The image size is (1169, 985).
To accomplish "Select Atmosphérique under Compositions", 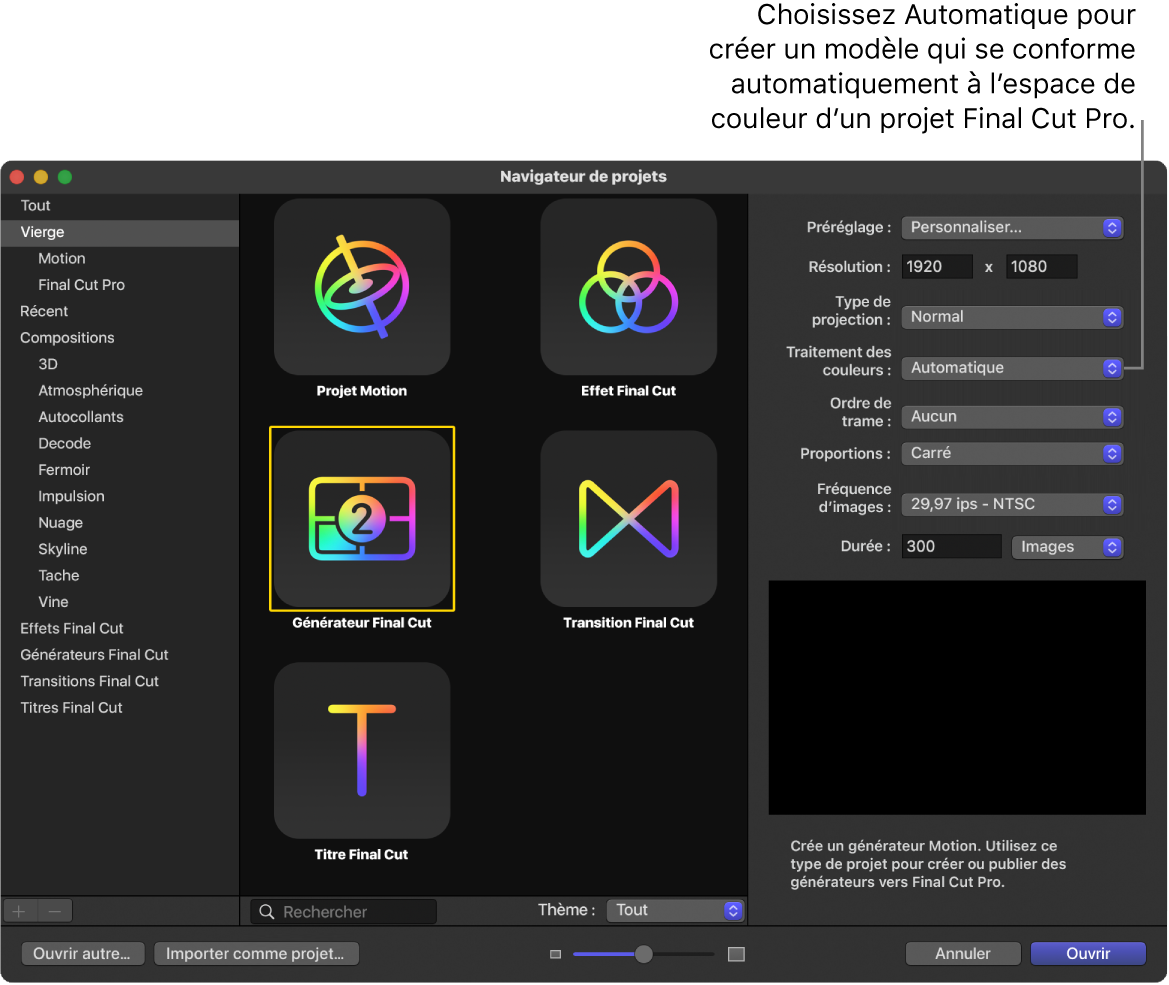I will (x=90, y=391).
